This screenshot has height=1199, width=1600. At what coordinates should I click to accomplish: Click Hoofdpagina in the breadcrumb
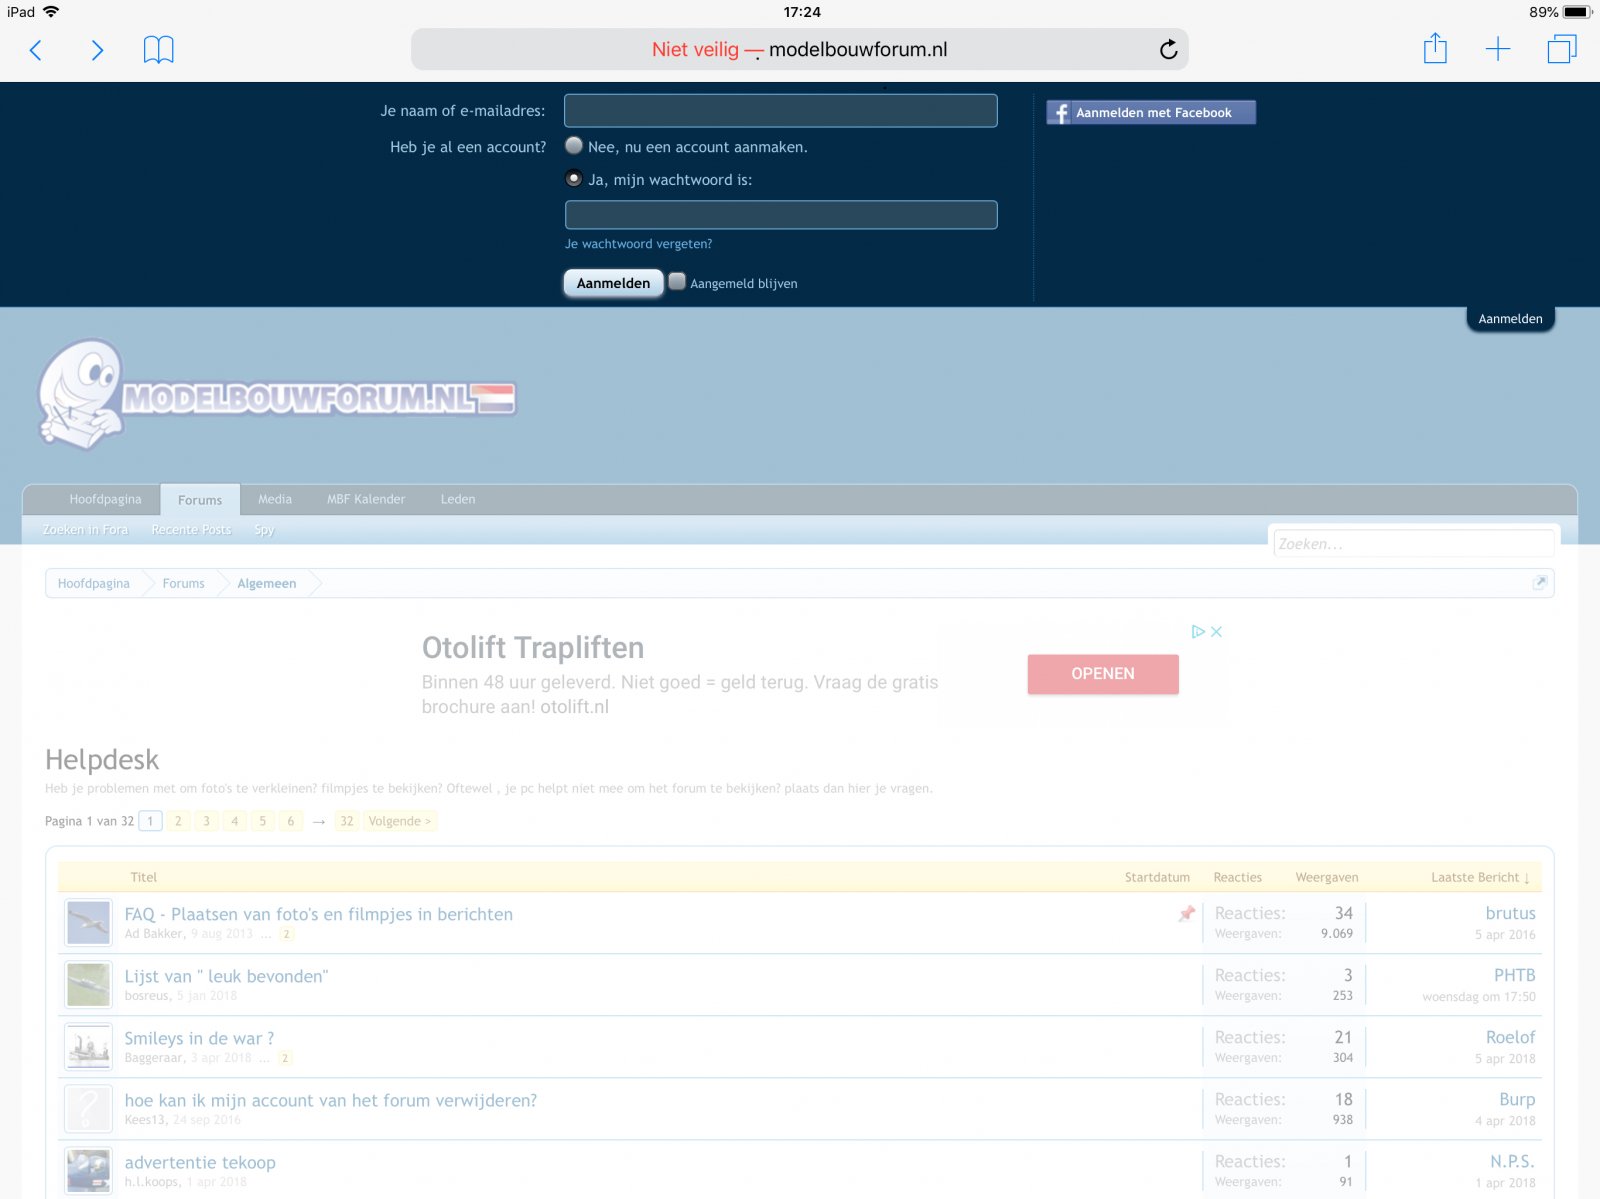point(93,583)
